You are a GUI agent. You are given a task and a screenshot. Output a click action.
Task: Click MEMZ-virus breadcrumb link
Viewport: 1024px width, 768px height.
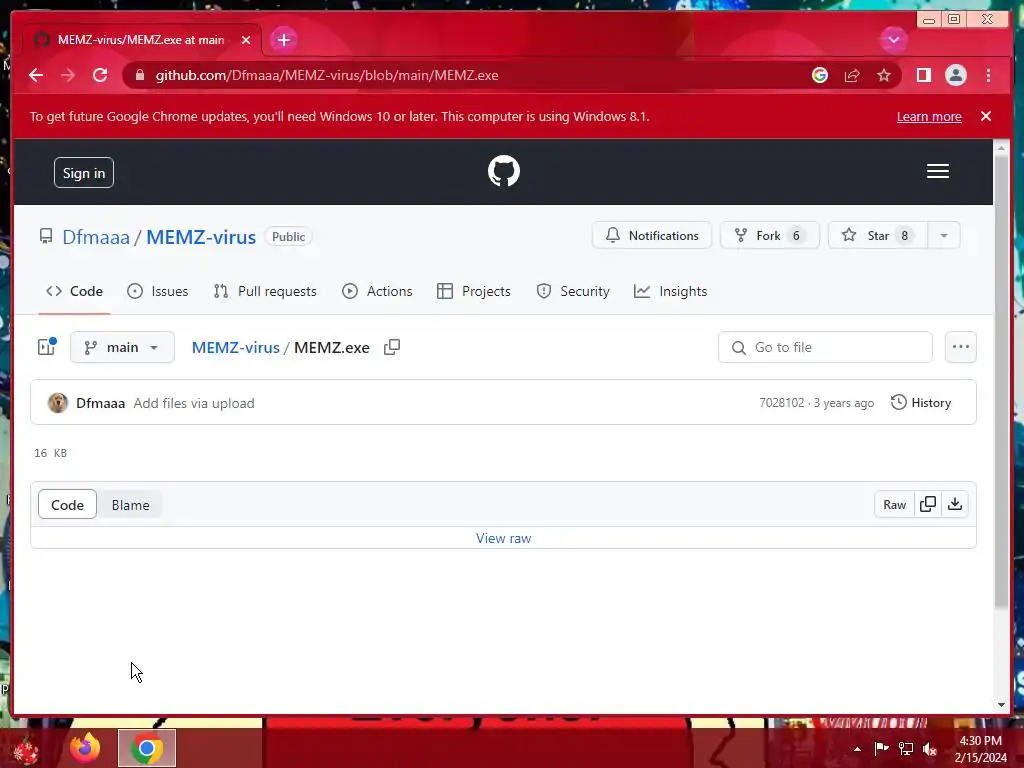pos(235,347)
